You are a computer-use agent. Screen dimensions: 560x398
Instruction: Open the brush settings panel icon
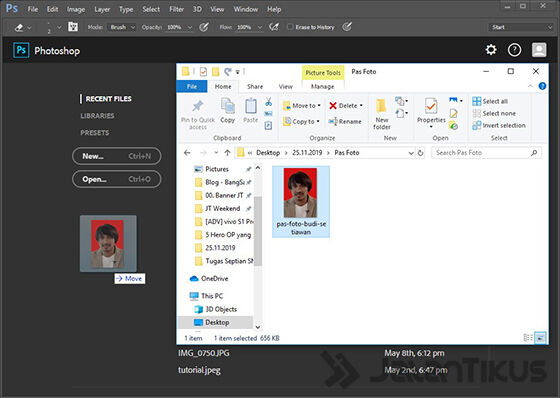73,27
